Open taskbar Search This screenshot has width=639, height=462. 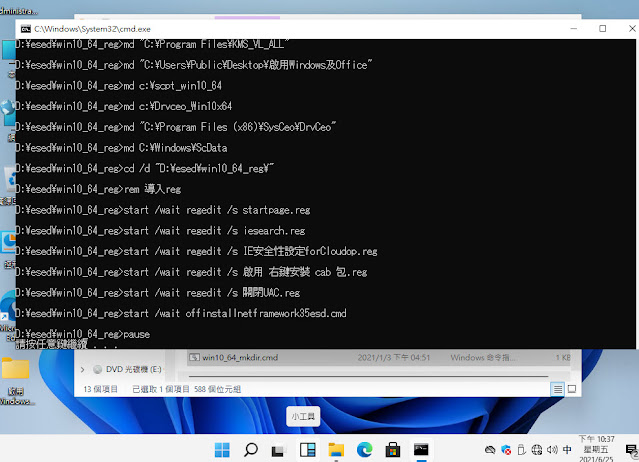251,450
